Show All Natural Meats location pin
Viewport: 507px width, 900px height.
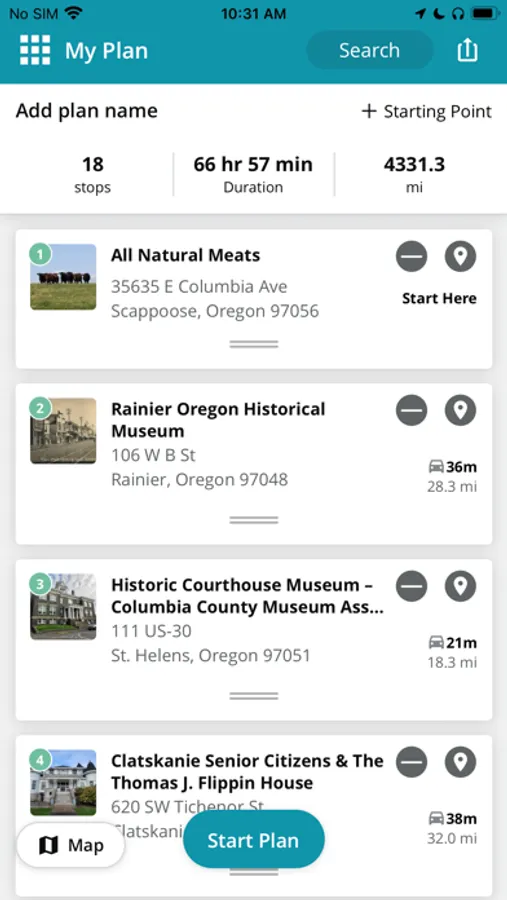pos(460,256)
